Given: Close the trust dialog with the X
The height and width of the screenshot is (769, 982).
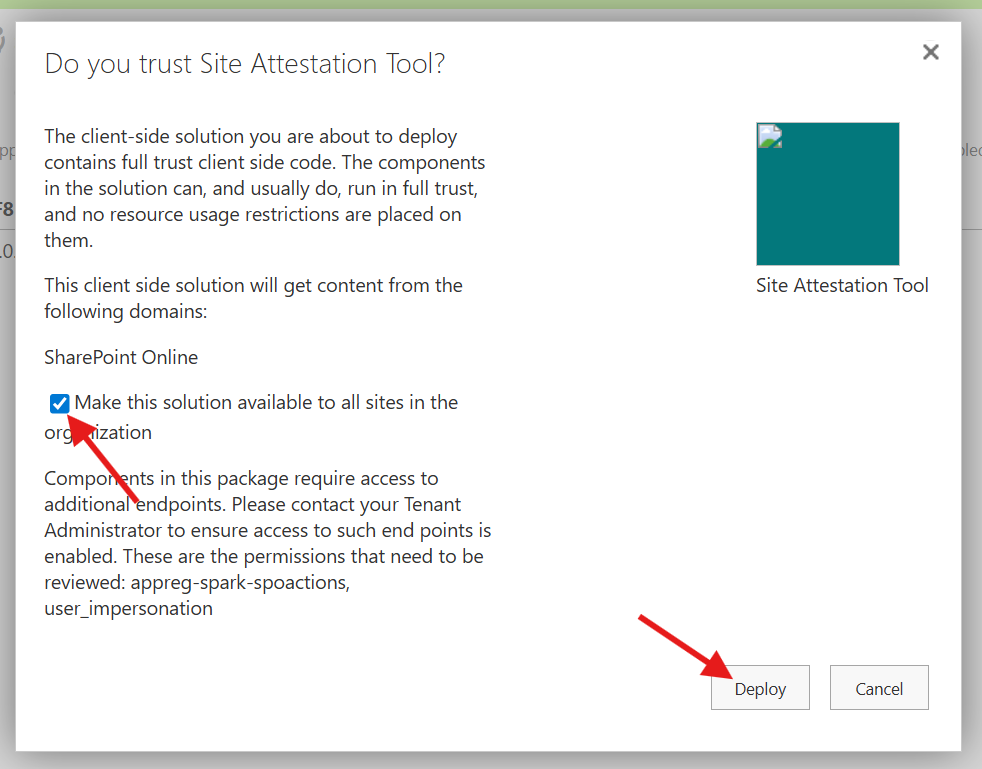Looking at the screenshot, I should pyautogui.click(x=930, y=52).
